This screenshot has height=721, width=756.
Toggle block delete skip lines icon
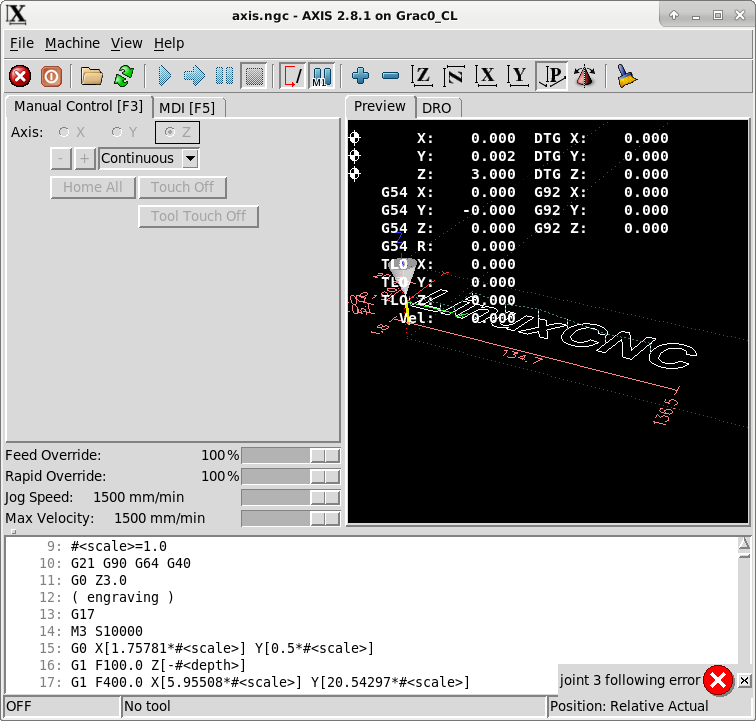pos(292,76)
